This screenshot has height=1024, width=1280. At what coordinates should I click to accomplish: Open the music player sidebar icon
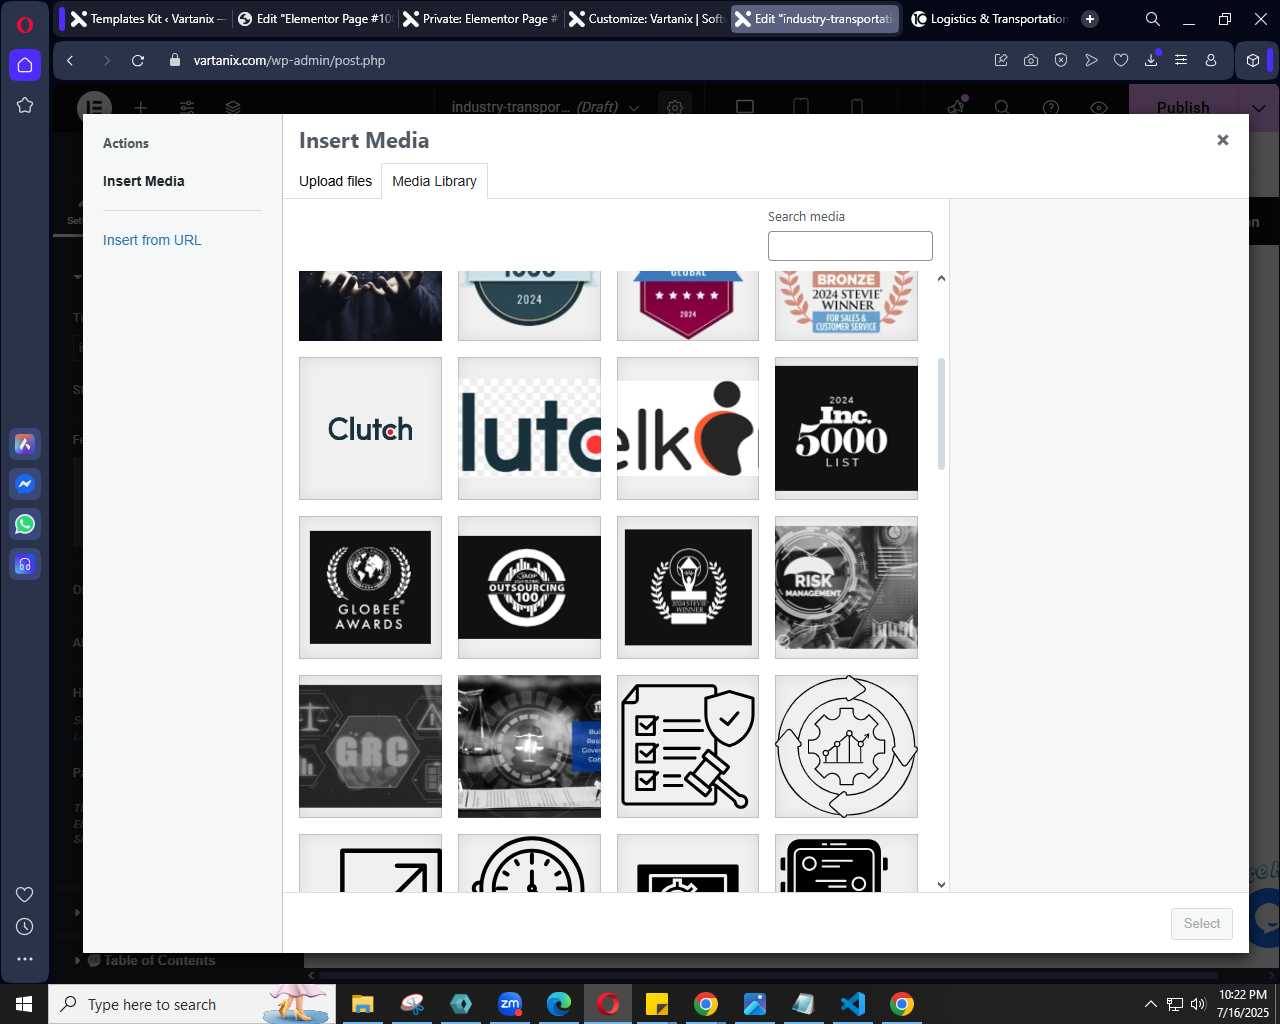(x=25, y=564)
